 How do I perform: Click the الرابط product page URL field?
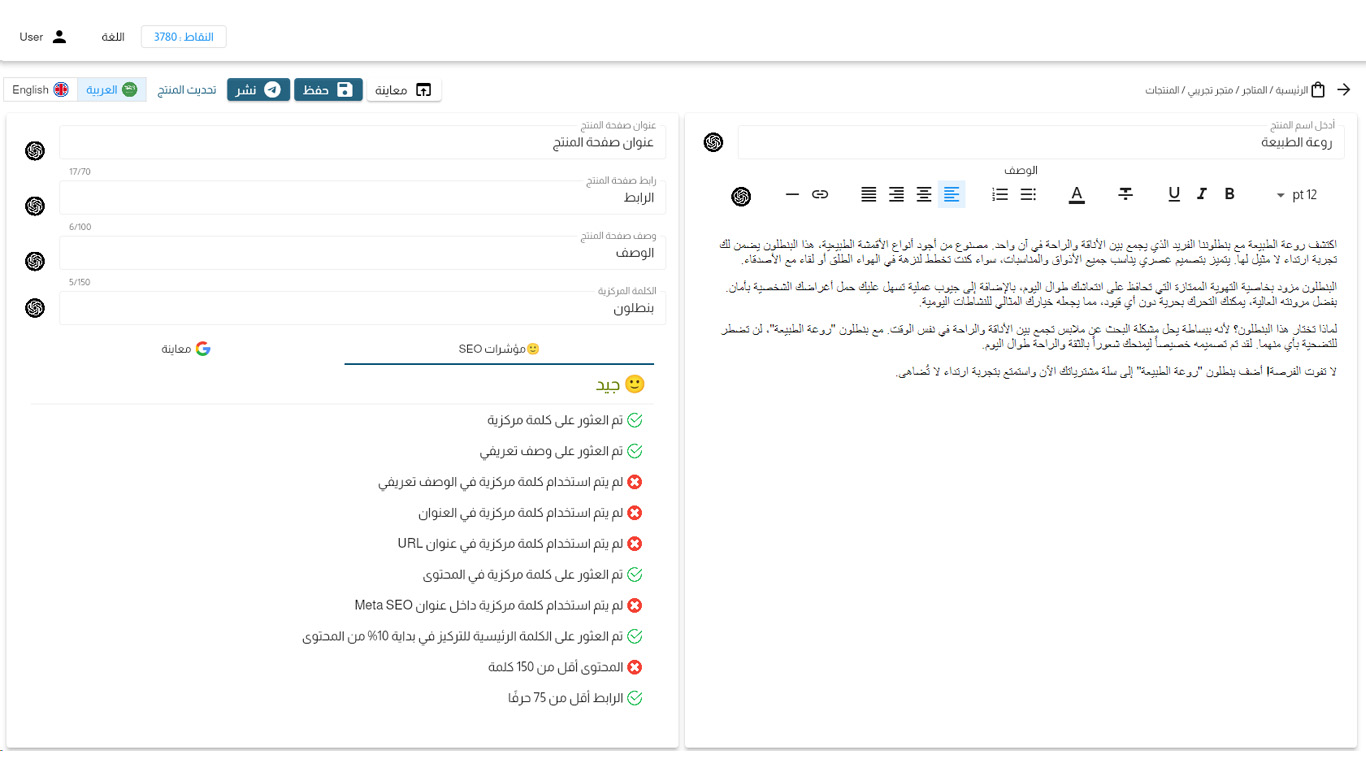[x=362, y=198]
